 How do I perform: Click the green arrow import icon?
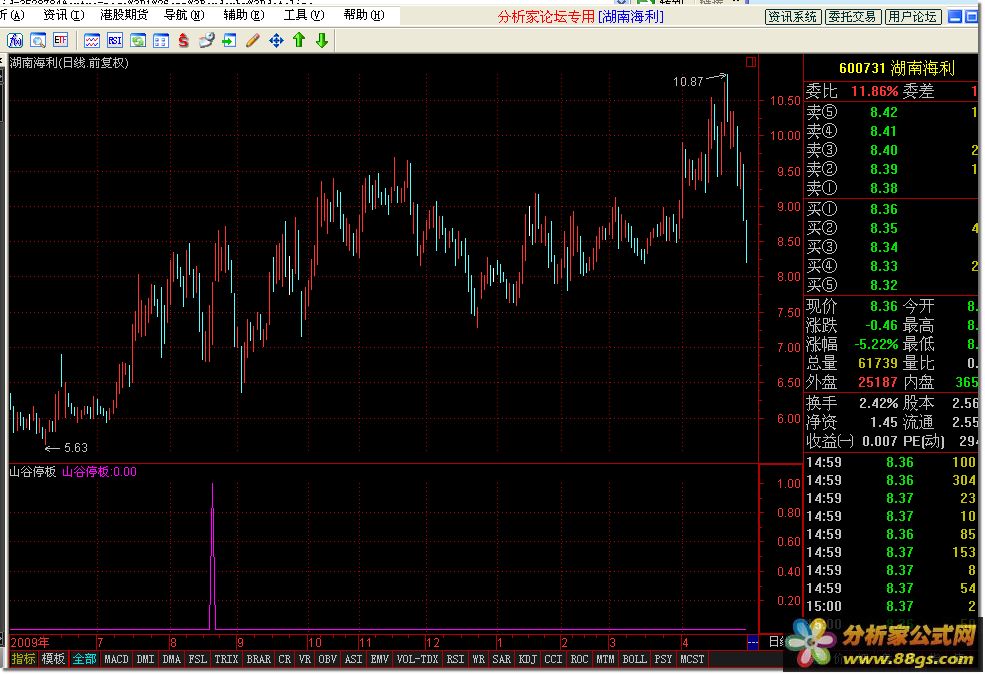229,41
